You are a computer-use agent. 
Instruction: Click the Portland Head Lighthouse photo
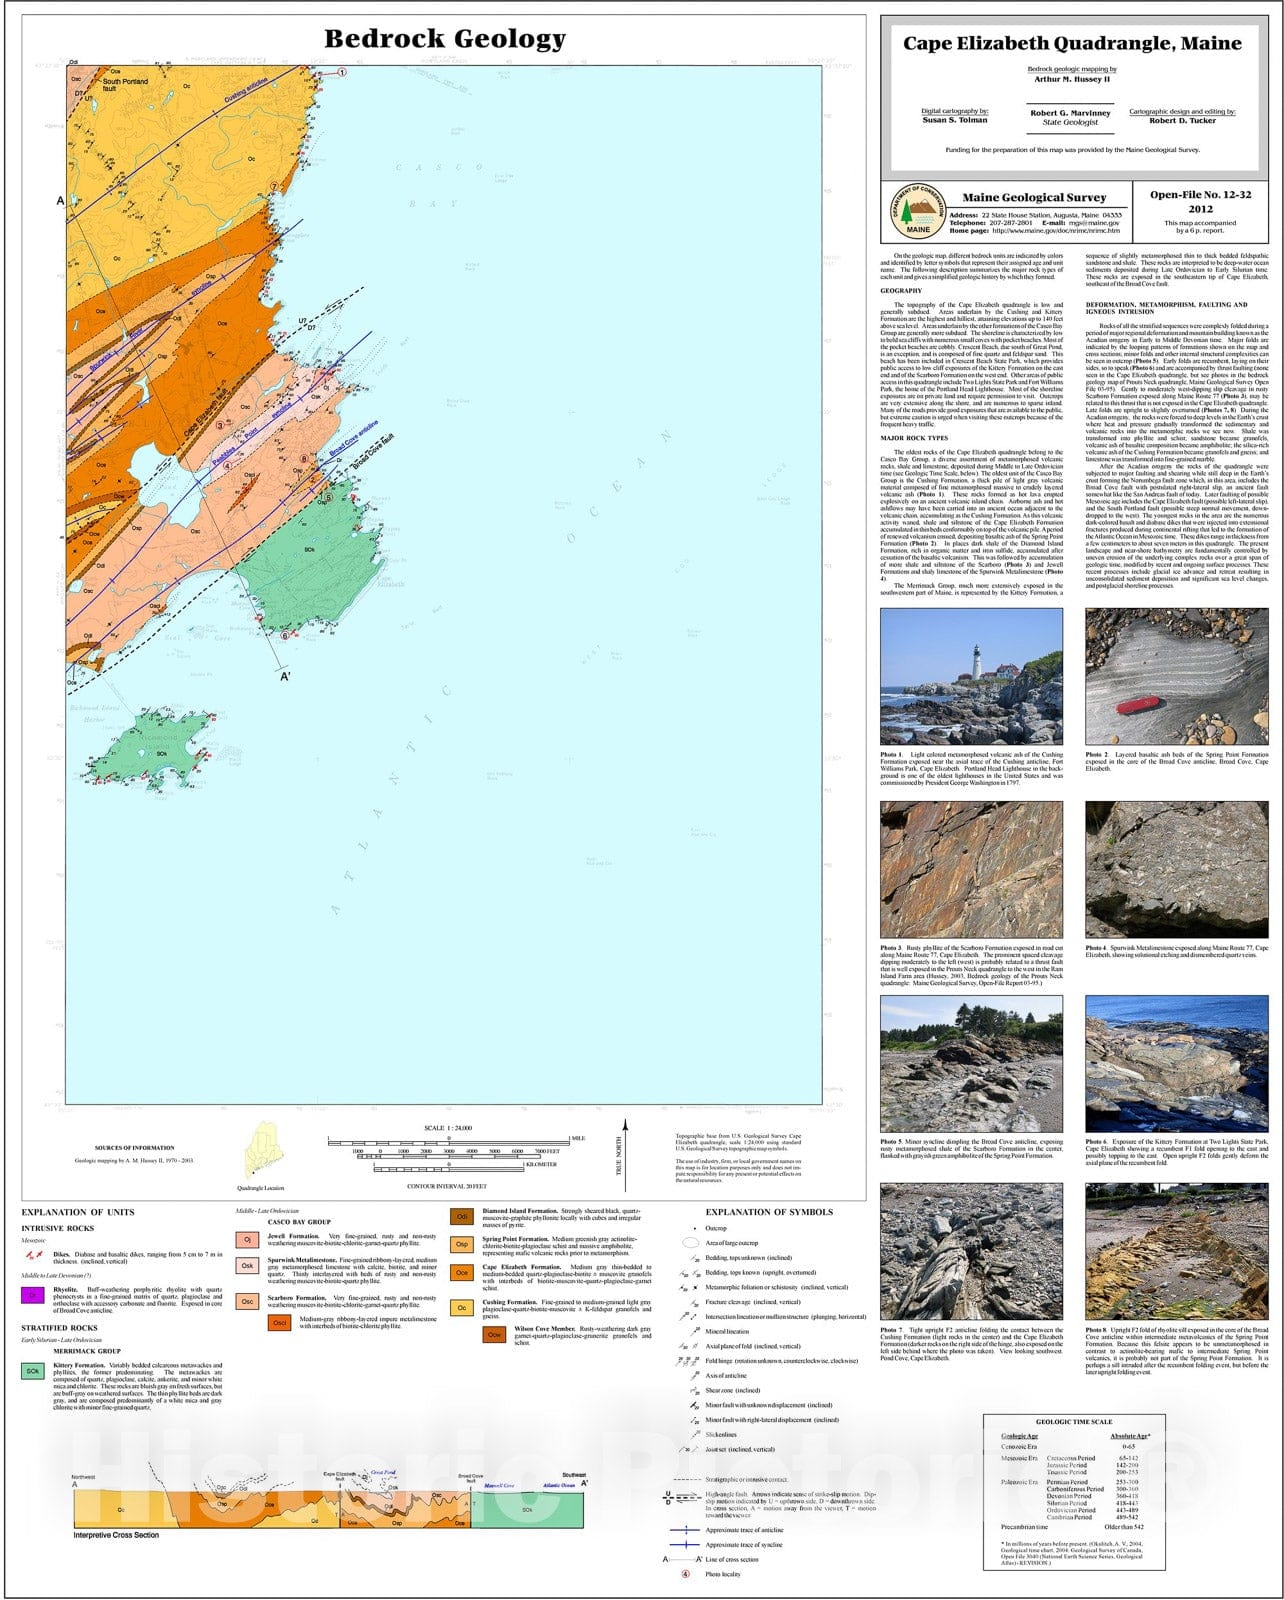click(971, 677)
